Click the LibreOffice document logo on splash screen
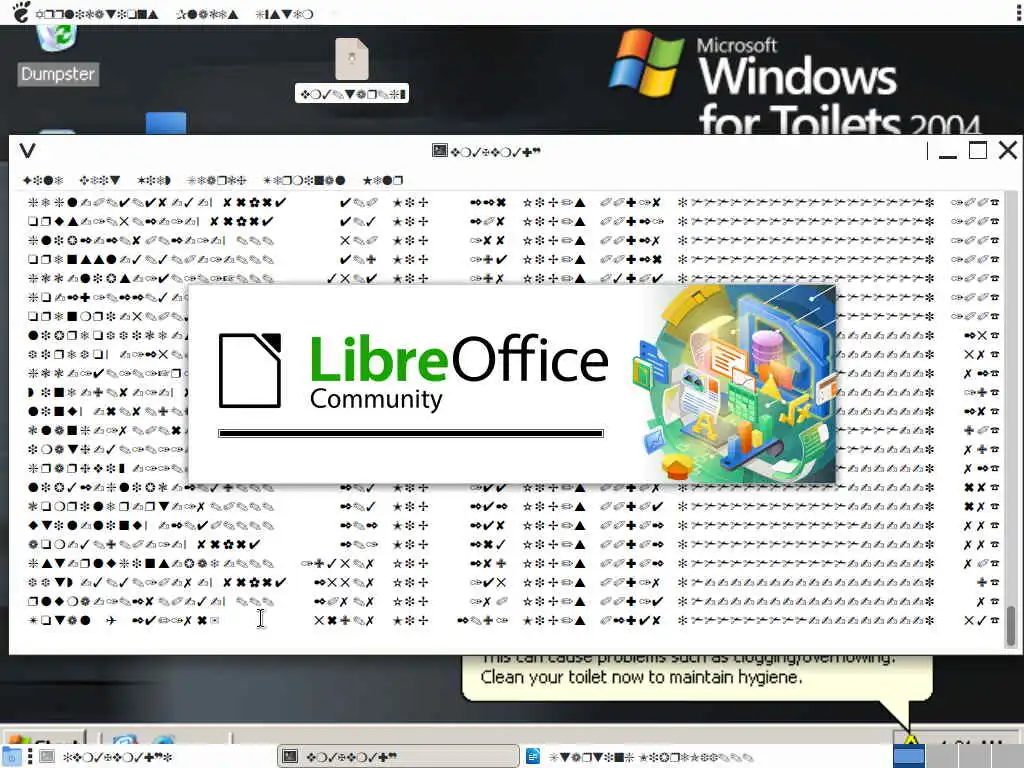 point(250,370)
